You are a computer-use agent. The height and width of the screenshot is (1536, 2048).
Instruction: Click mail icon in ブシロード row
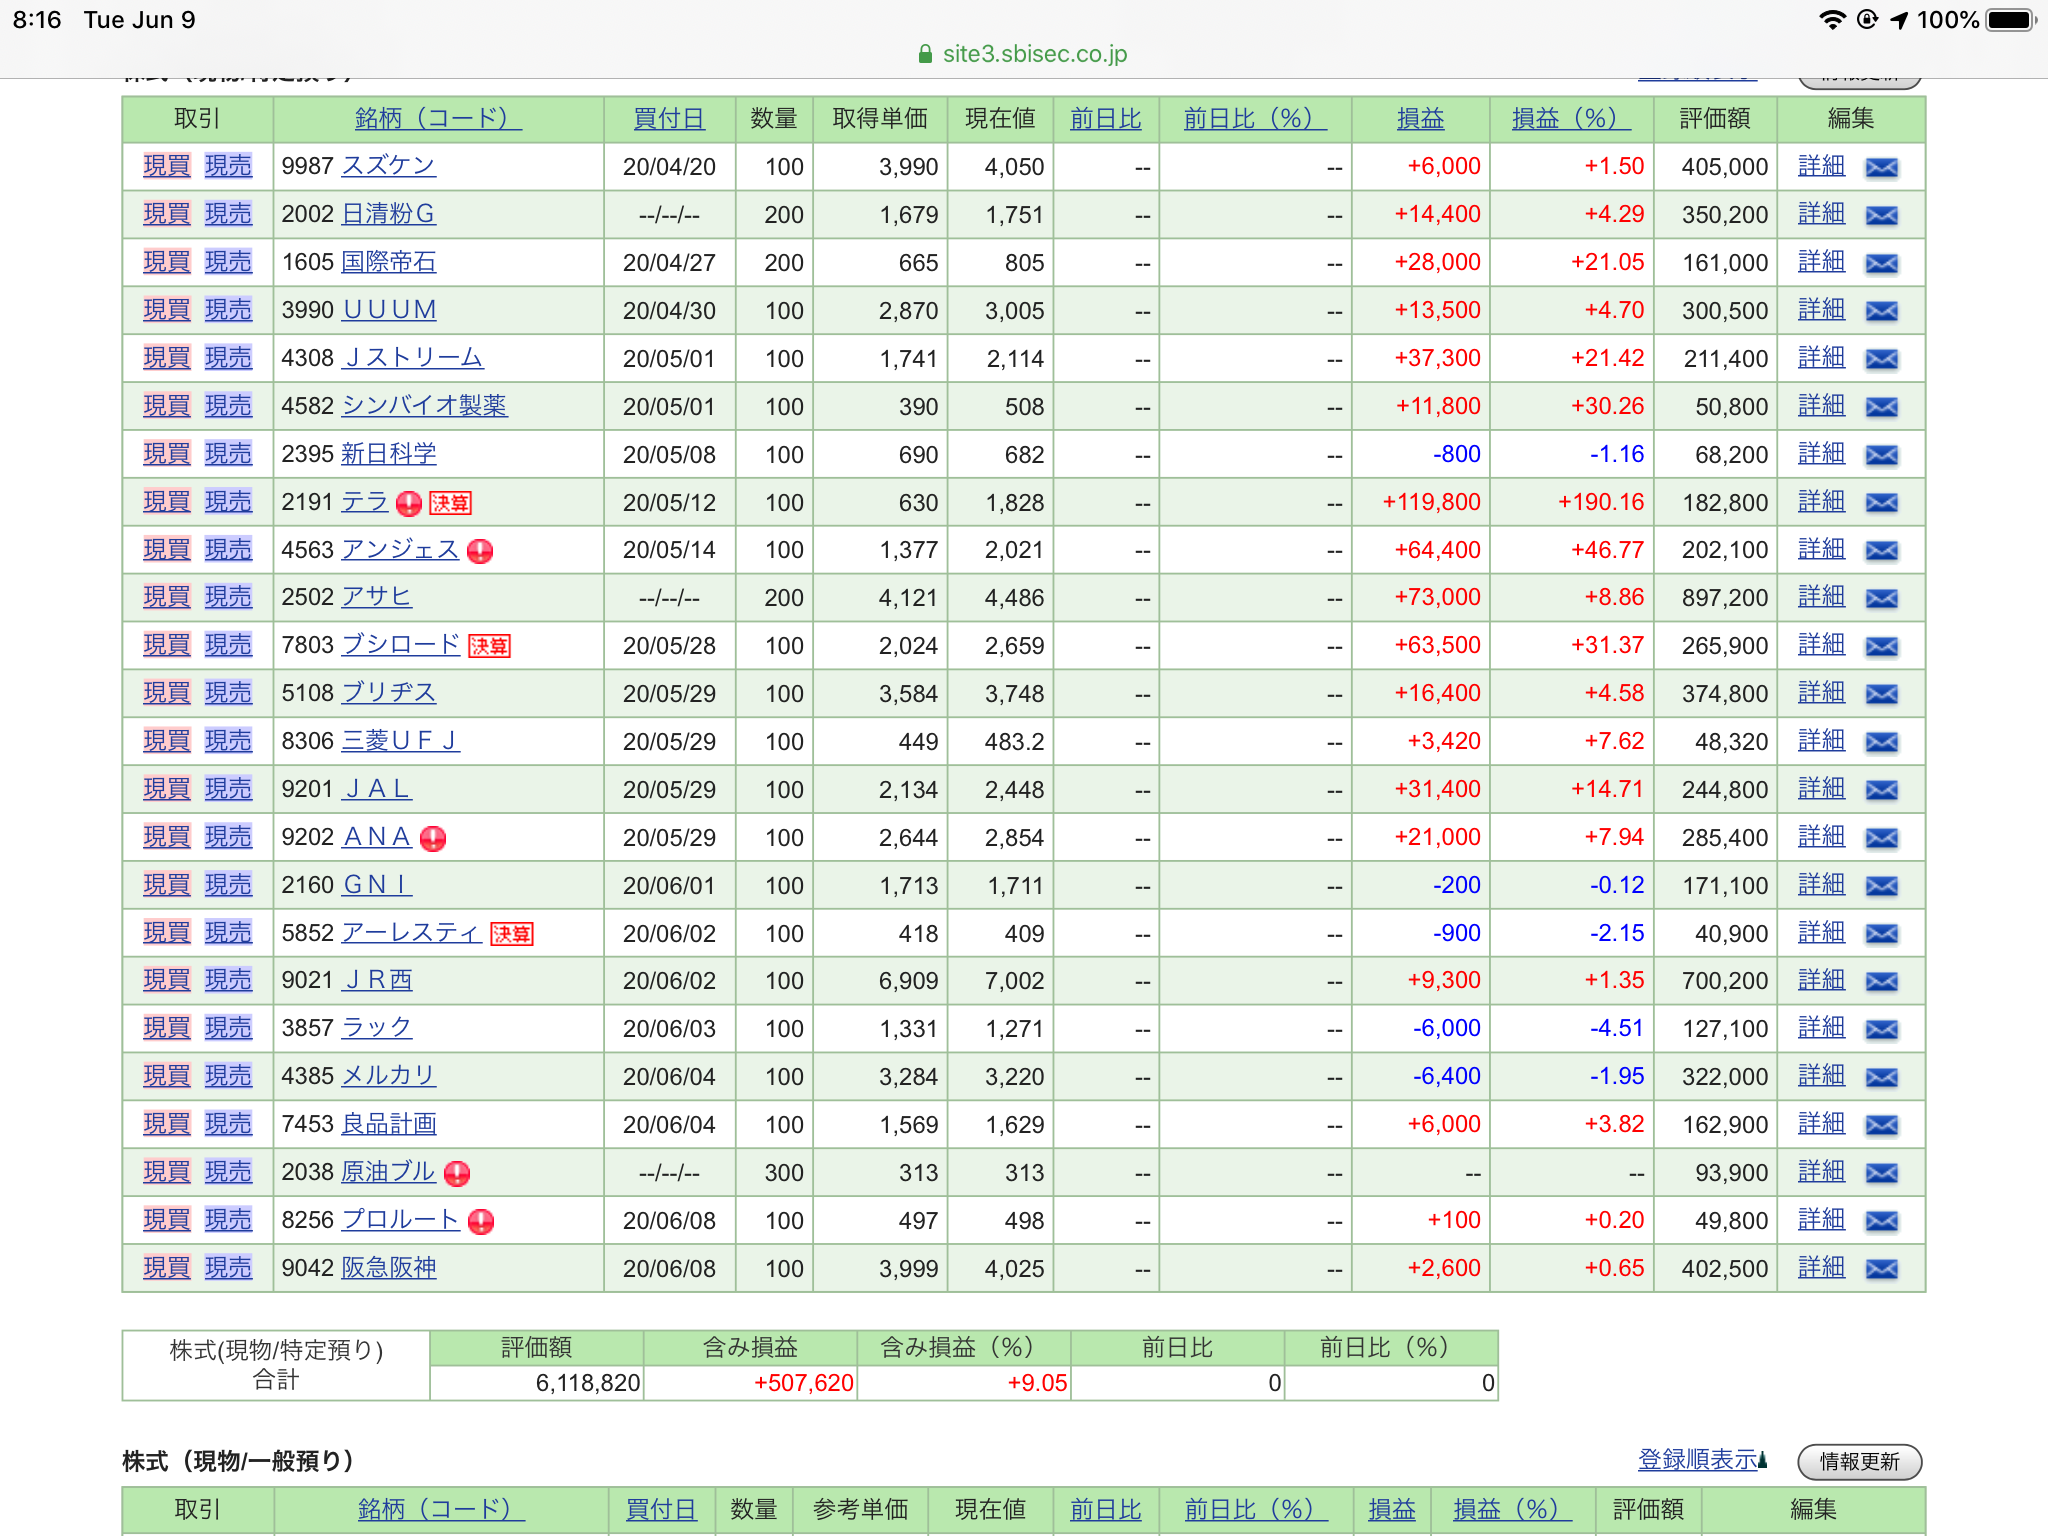pos(1881,646)
